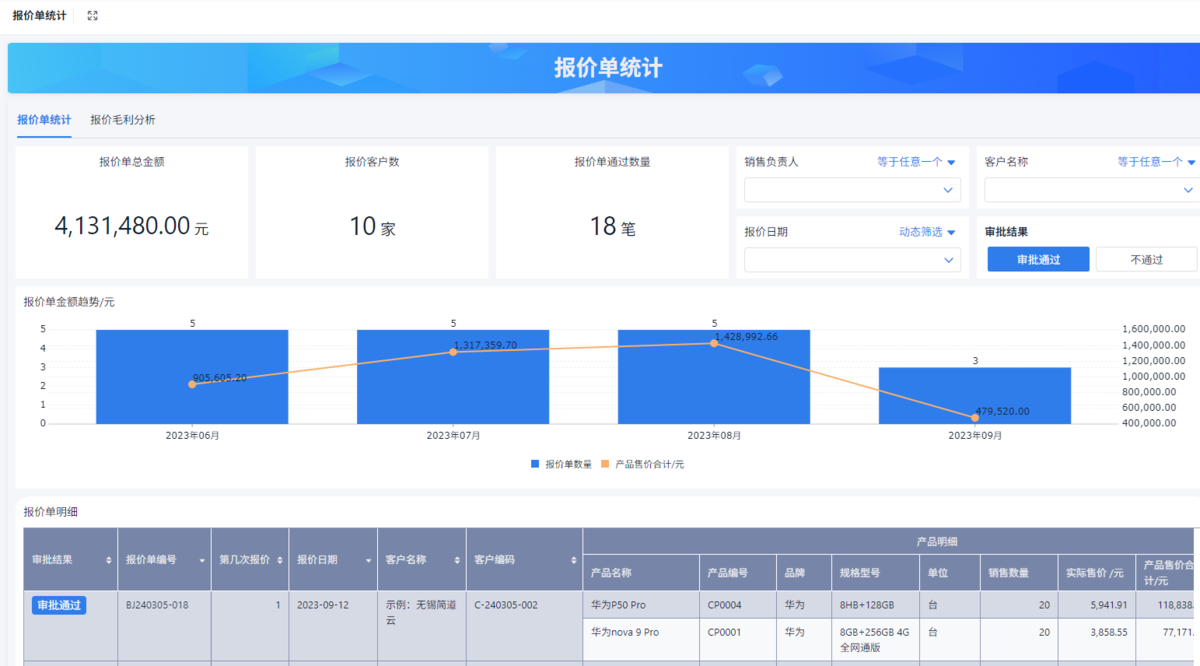
Task: Click sort icon in 第几次报价 column header
Action: 281,561
